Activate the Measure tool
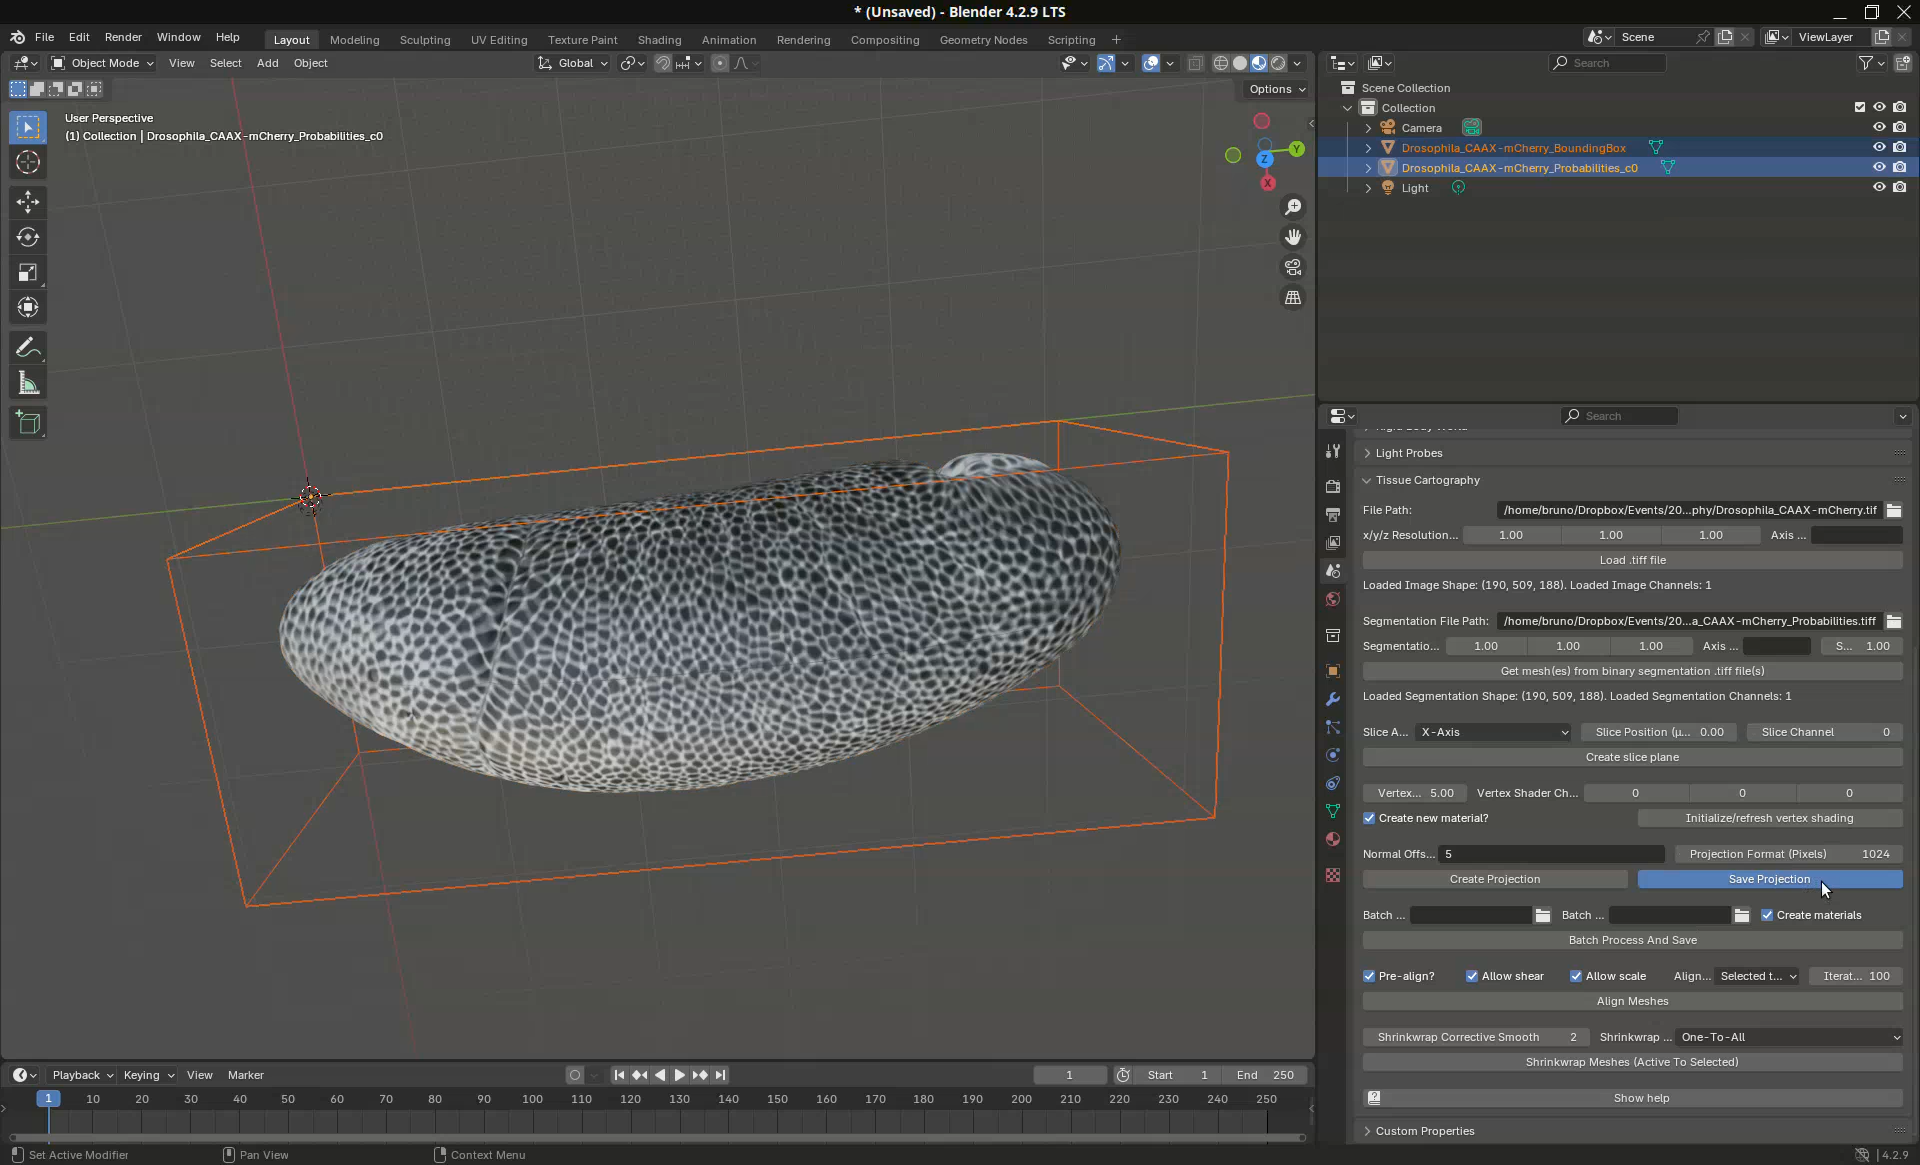The image size is (1920, 1165). pos(28,384)
